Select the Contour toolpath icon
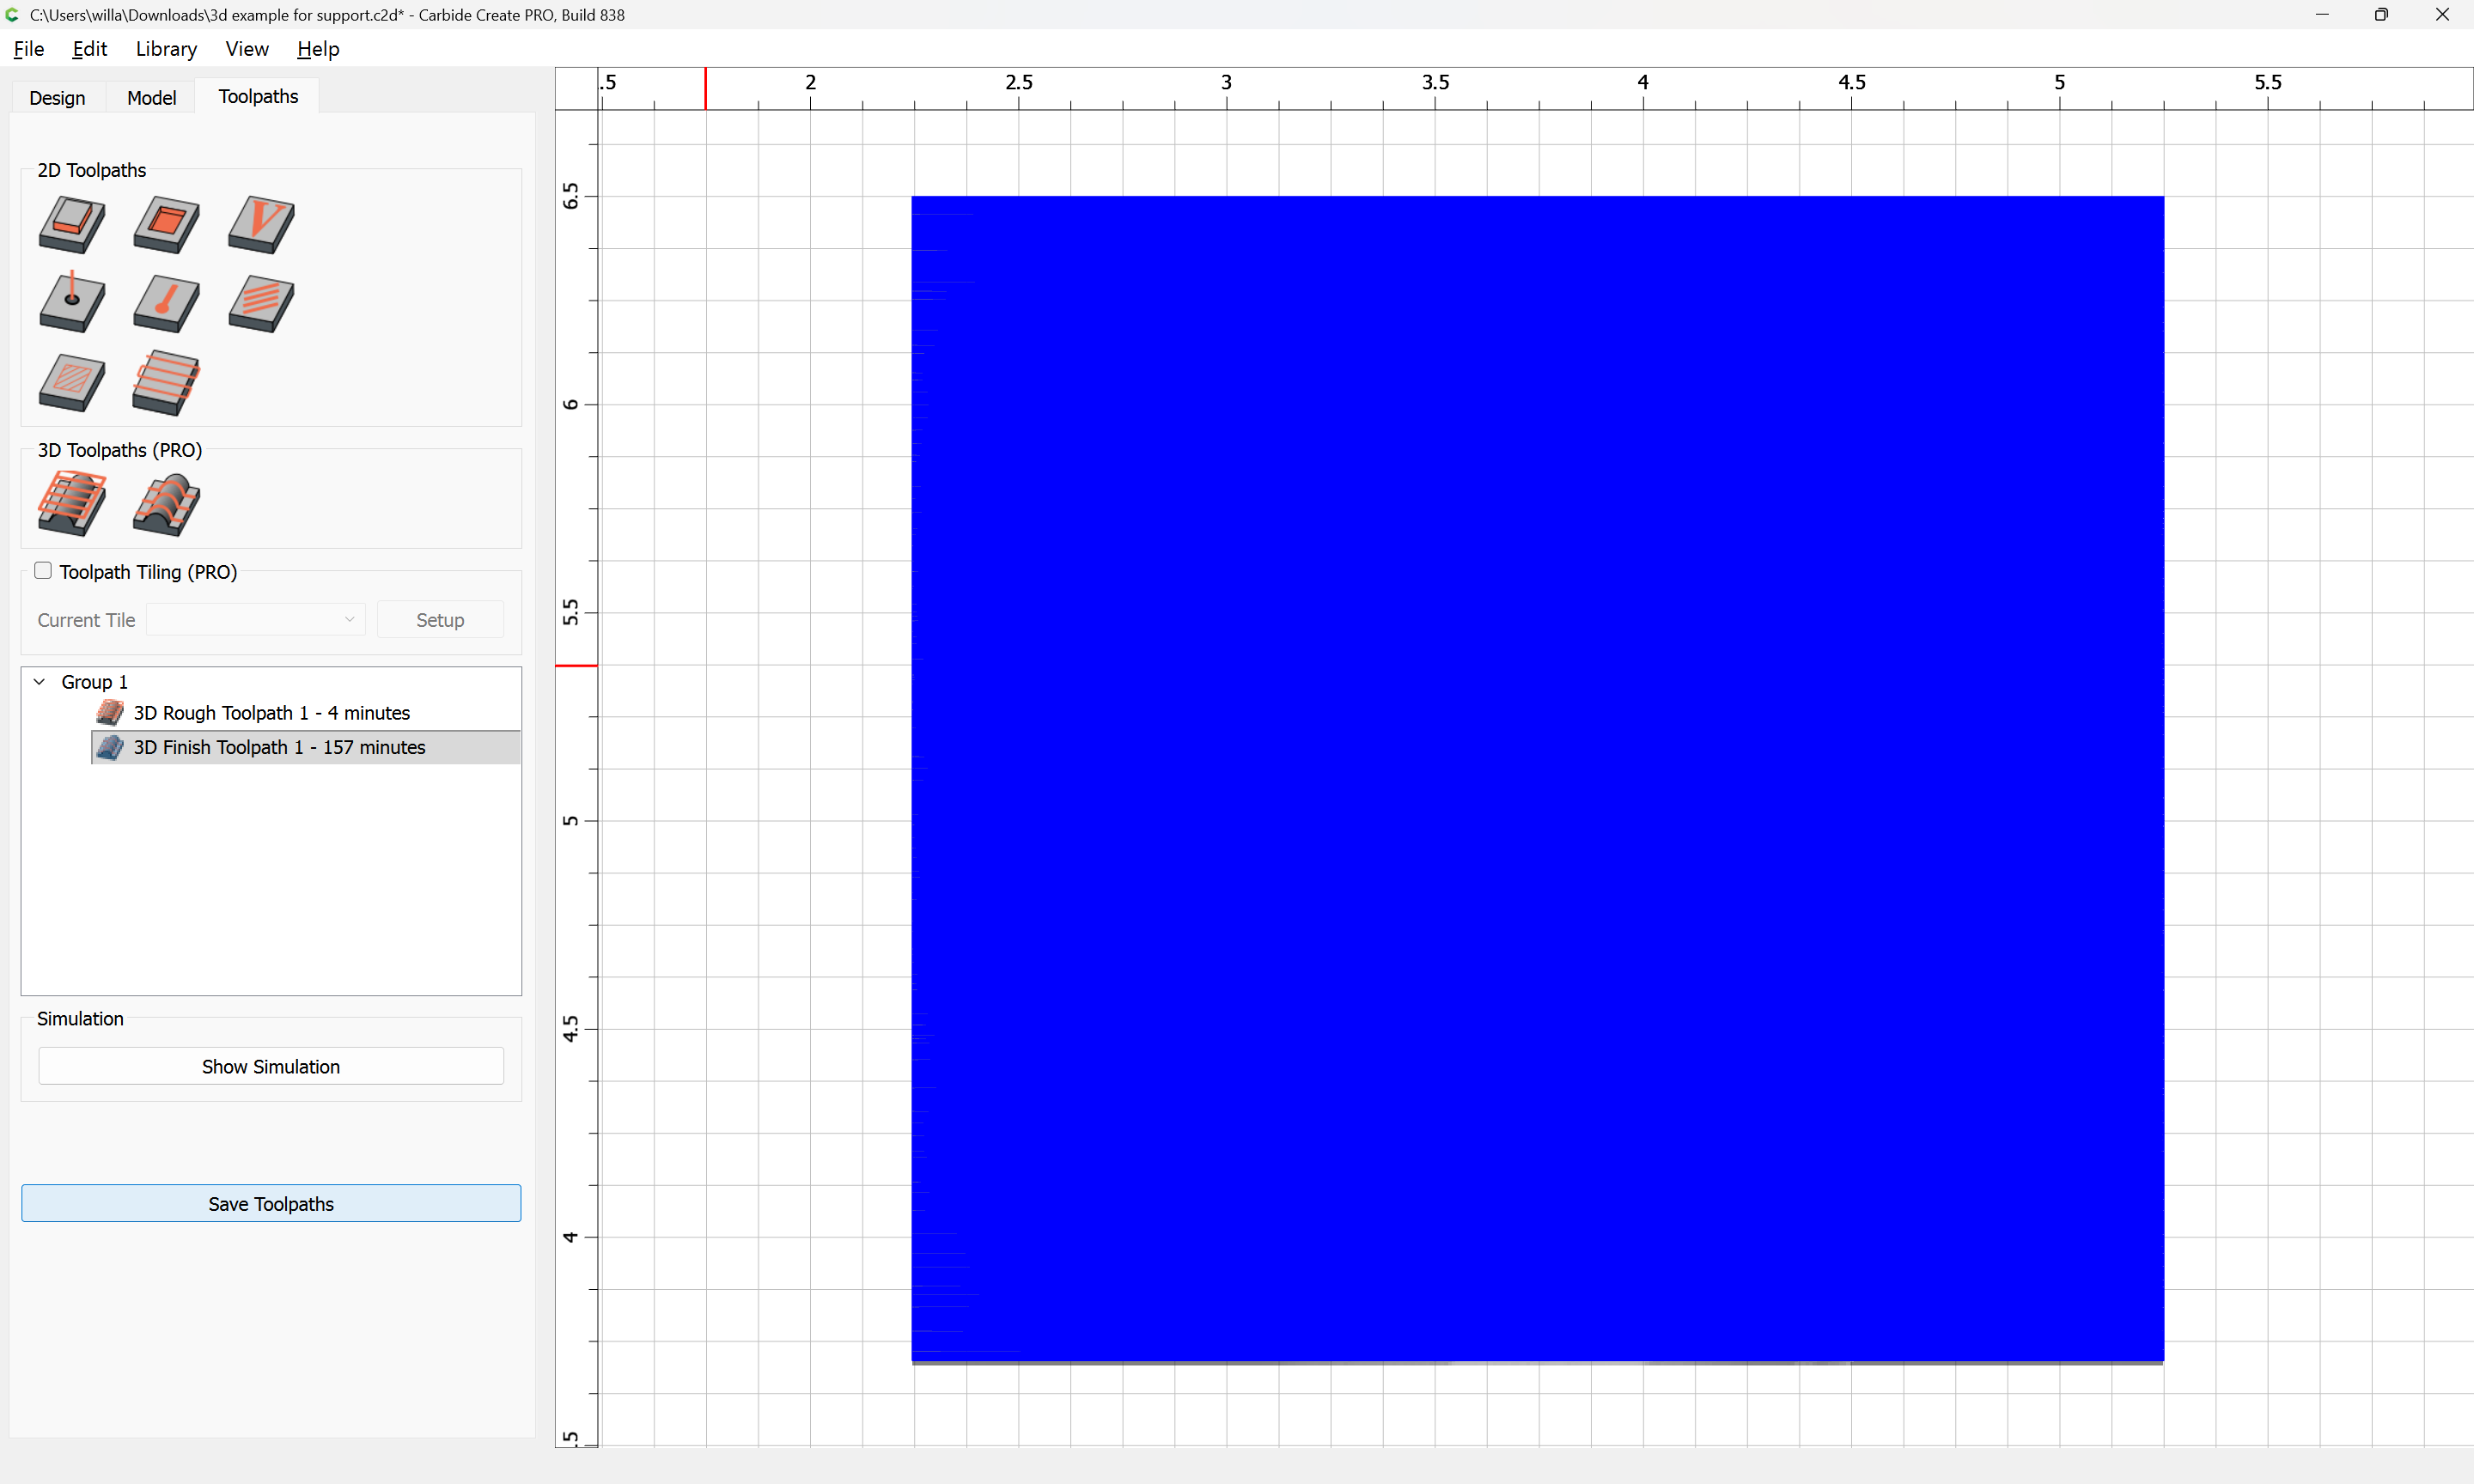 [x=71, y=224]
